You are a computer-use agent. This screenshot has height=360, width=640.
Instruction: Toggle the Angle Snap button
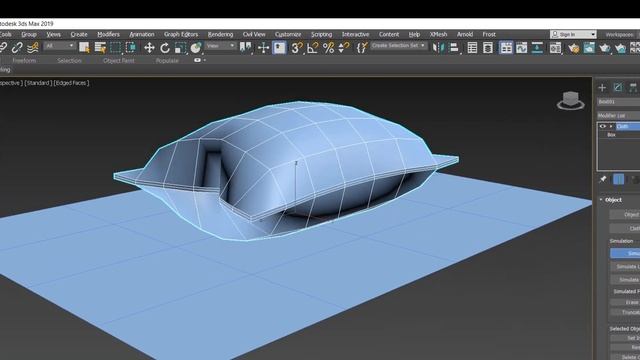[312, 48]
